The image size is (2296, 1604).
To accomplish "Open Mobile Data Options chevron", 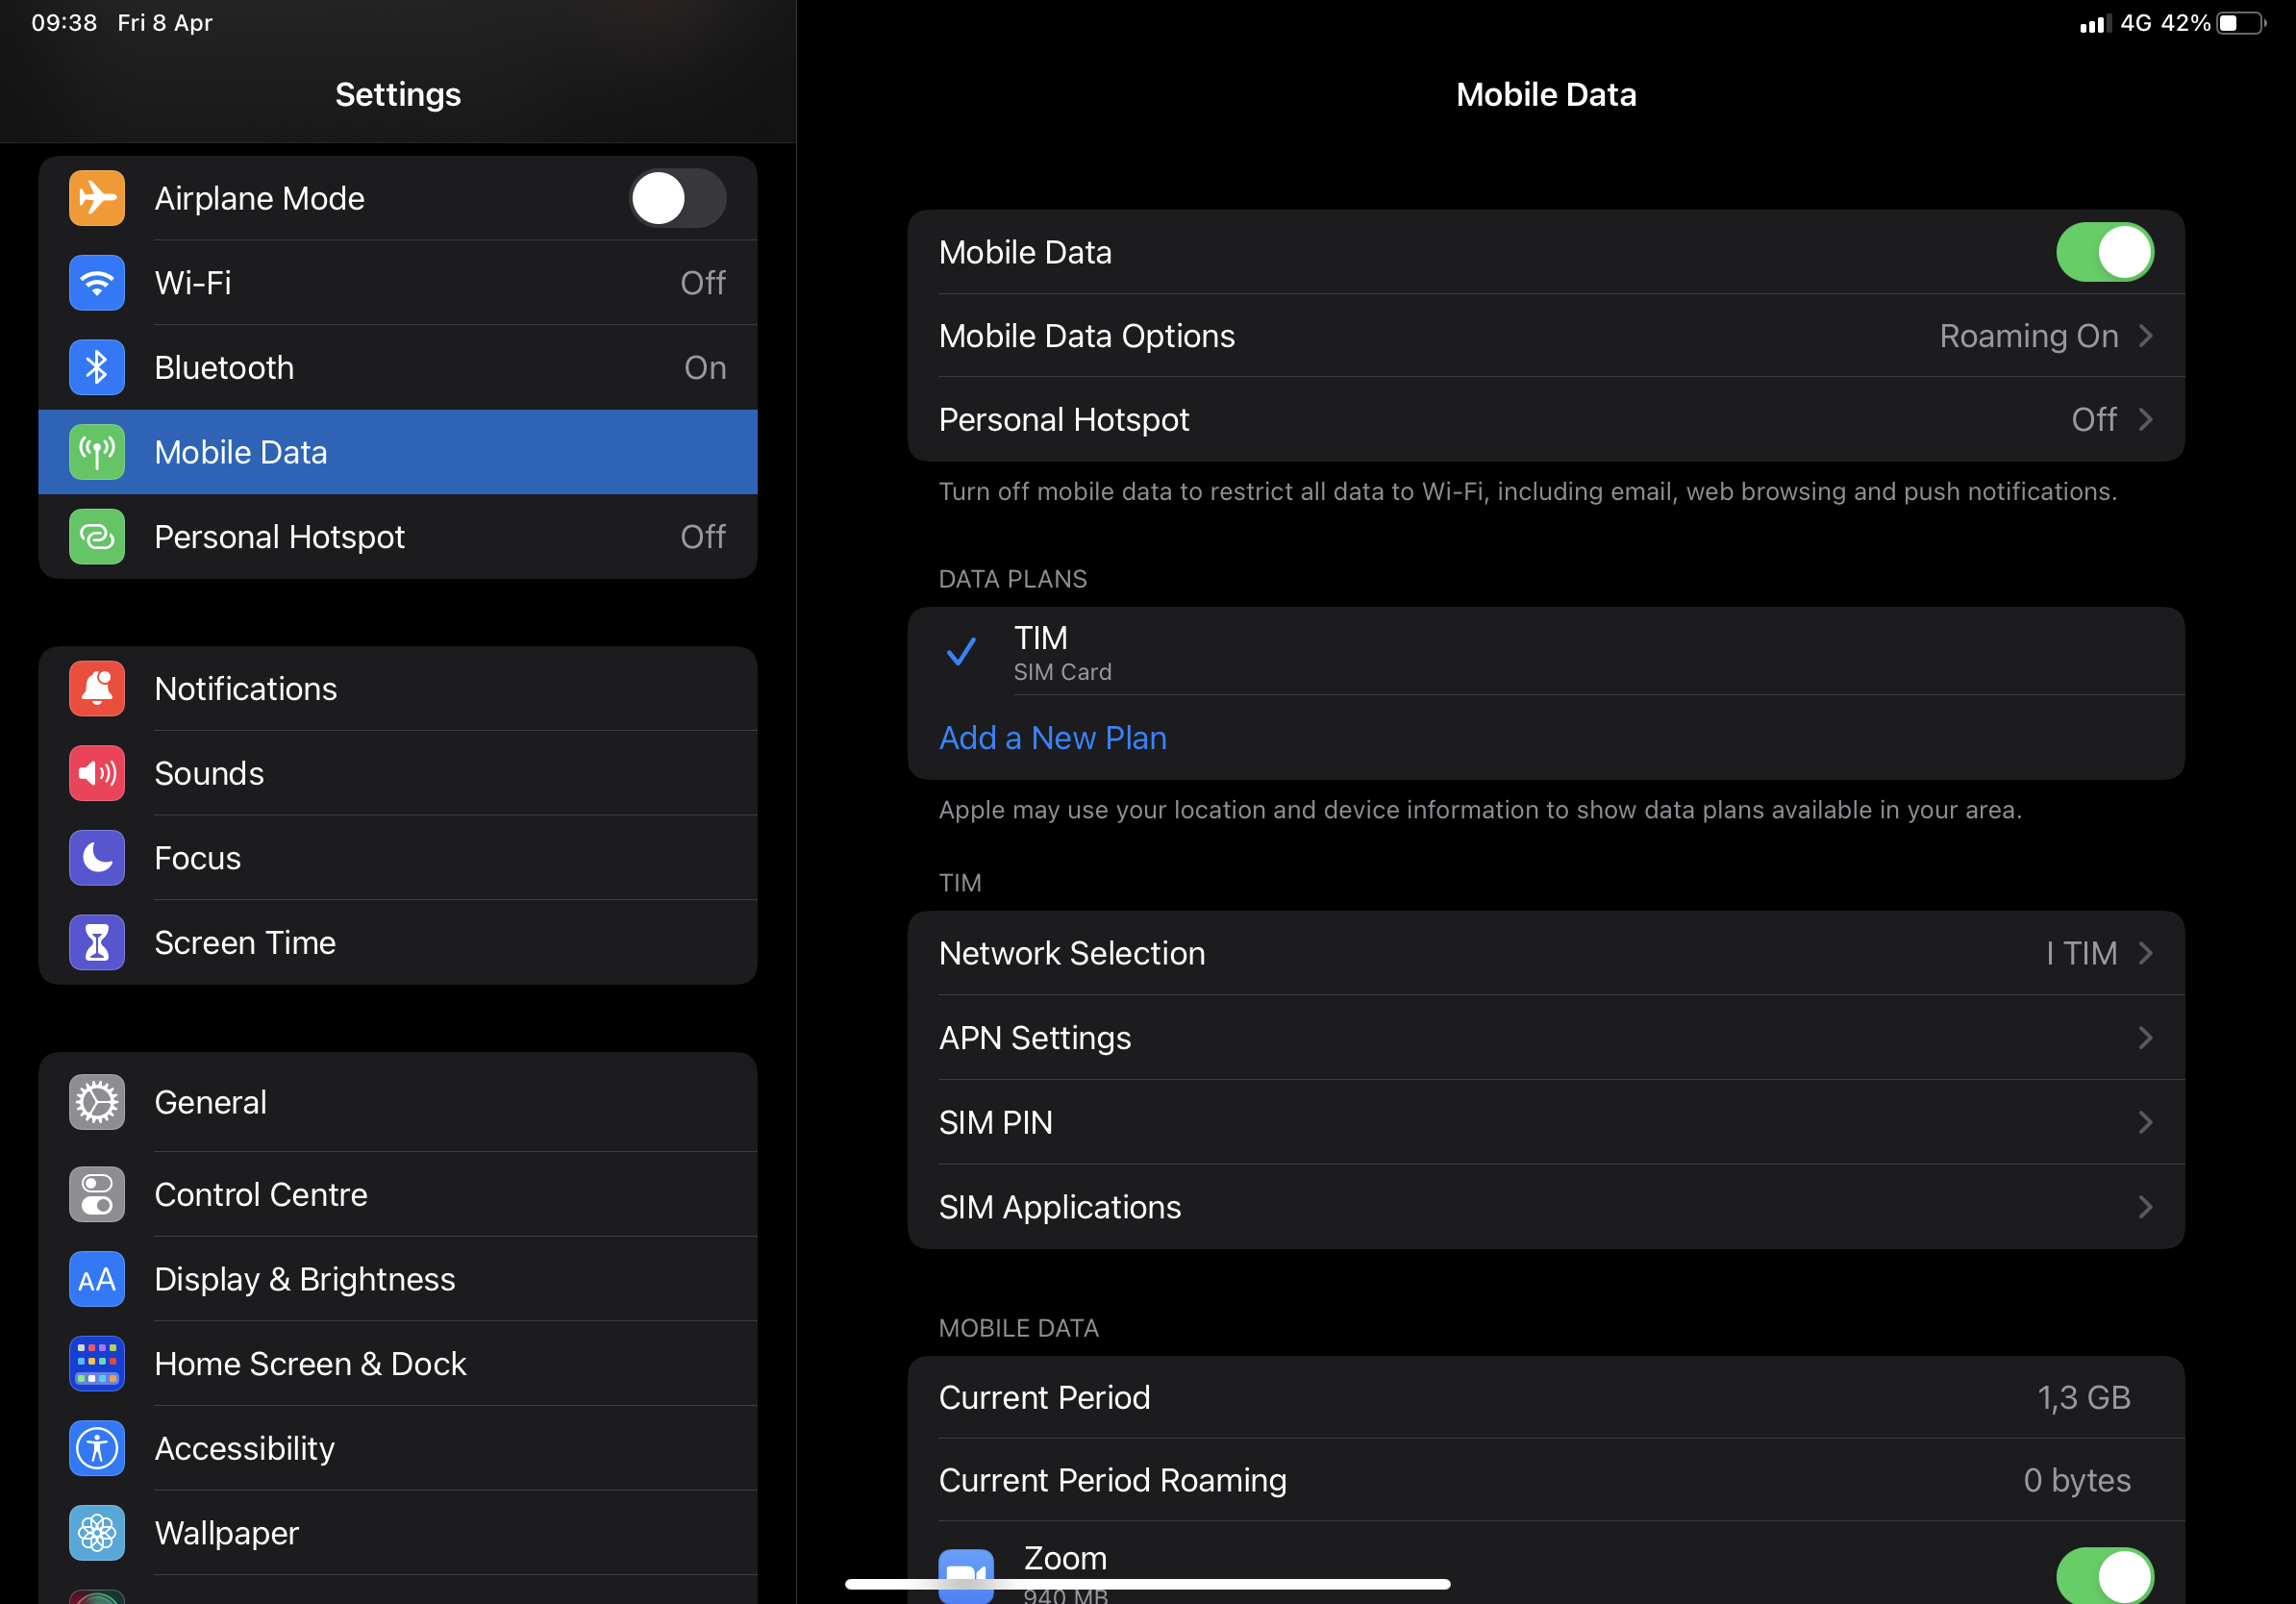I will (2145, 336).
